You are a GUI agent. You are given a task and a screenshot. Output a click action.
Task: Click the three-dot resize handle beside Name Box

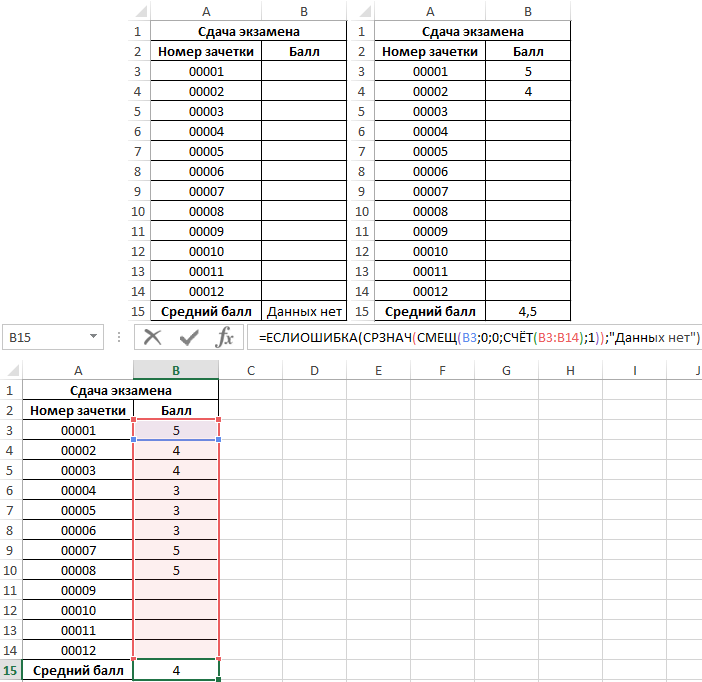tap(119, 338)
